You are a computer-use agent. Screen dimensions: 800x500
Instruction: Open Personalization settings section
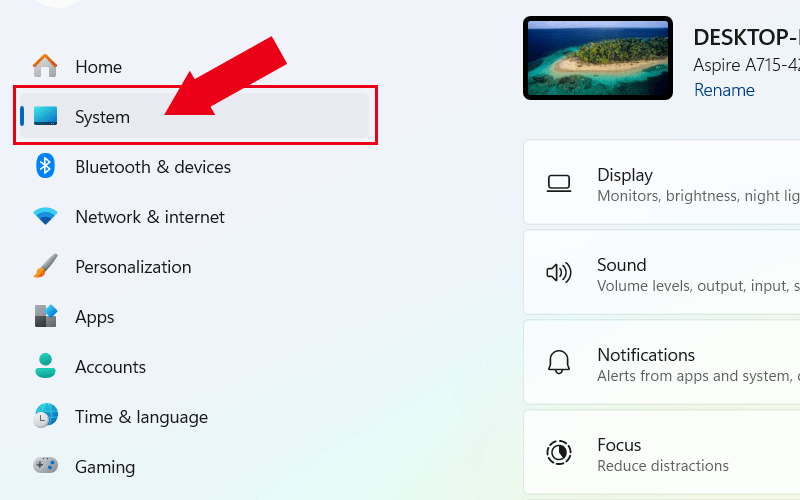[133, 267]
